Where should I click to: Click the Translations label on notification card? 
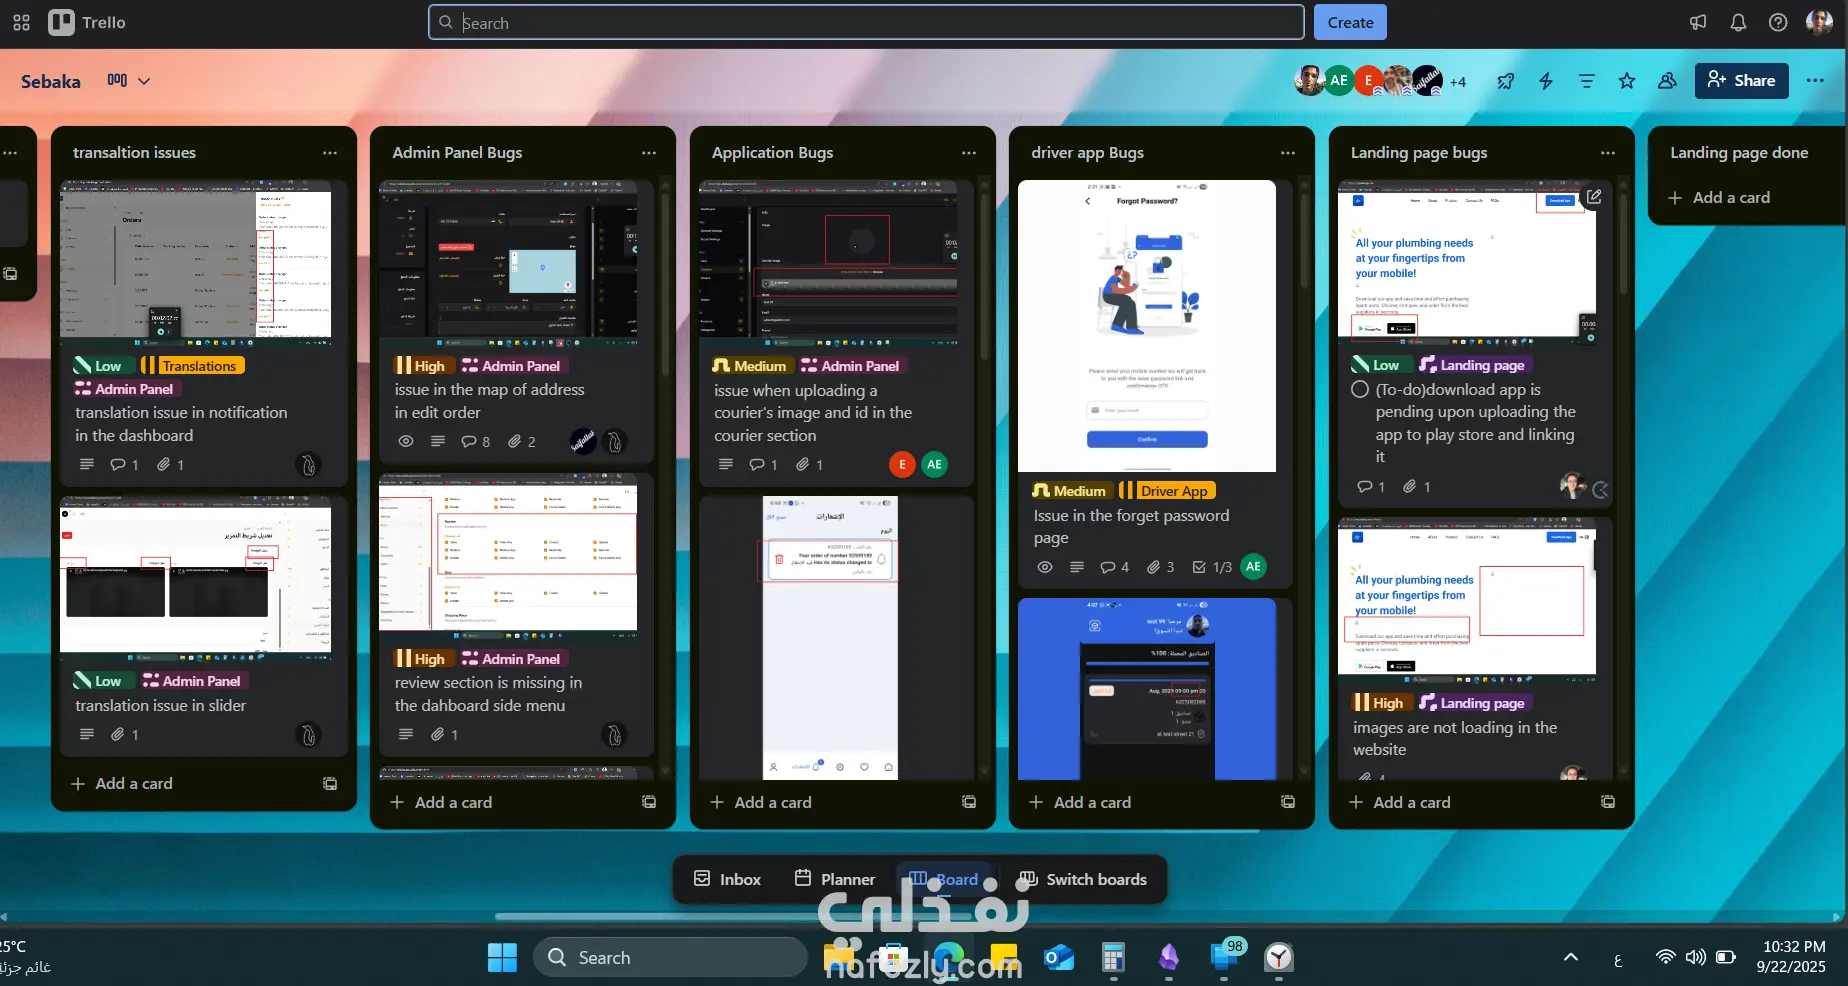tap(192, 366)
